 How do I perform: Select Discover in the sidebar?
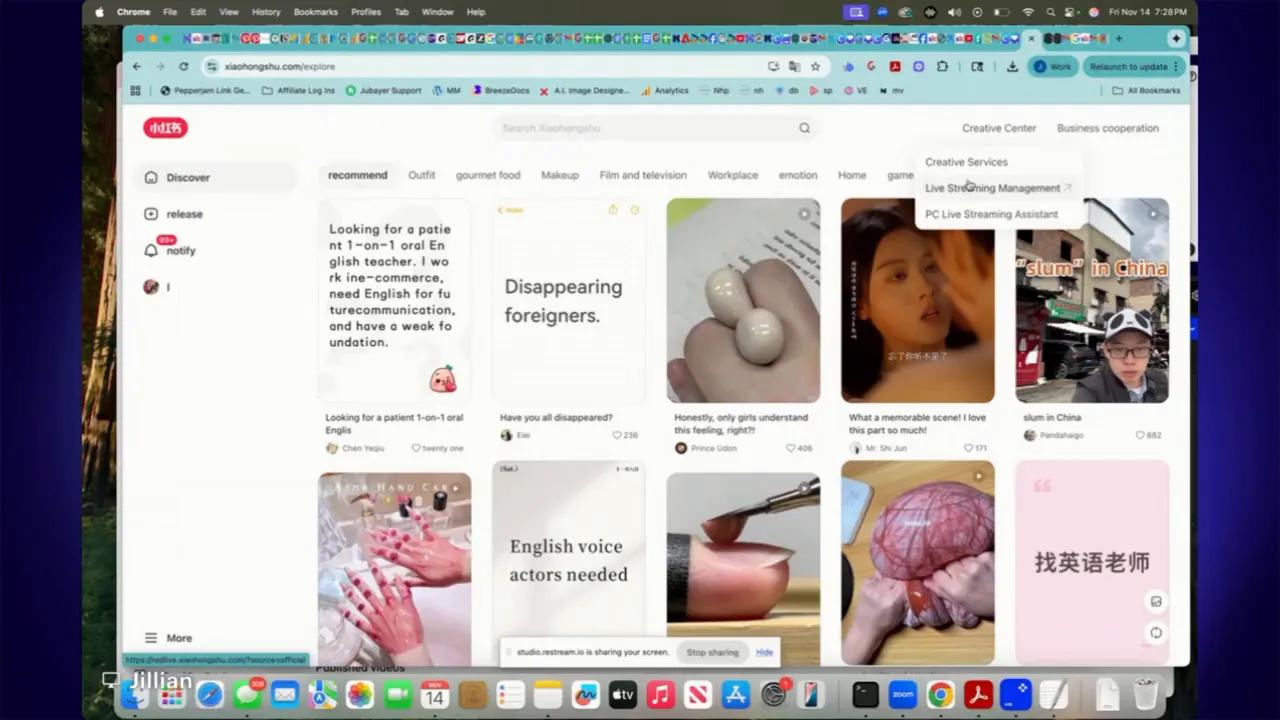click(x=187, y=177)
